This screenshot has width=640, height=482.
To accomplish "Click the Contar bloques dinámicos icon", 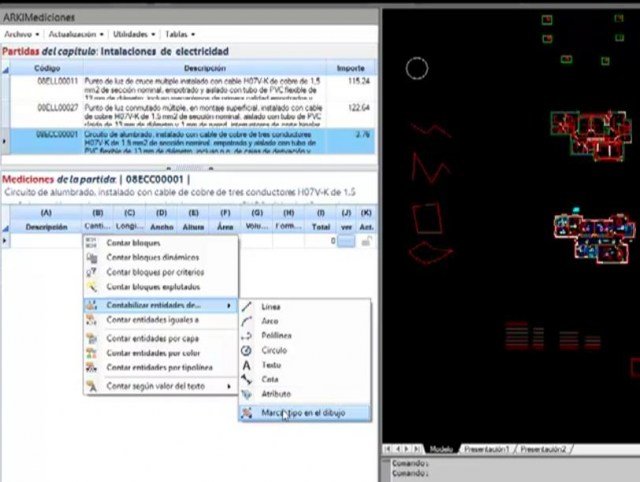I will click(91, 258).
